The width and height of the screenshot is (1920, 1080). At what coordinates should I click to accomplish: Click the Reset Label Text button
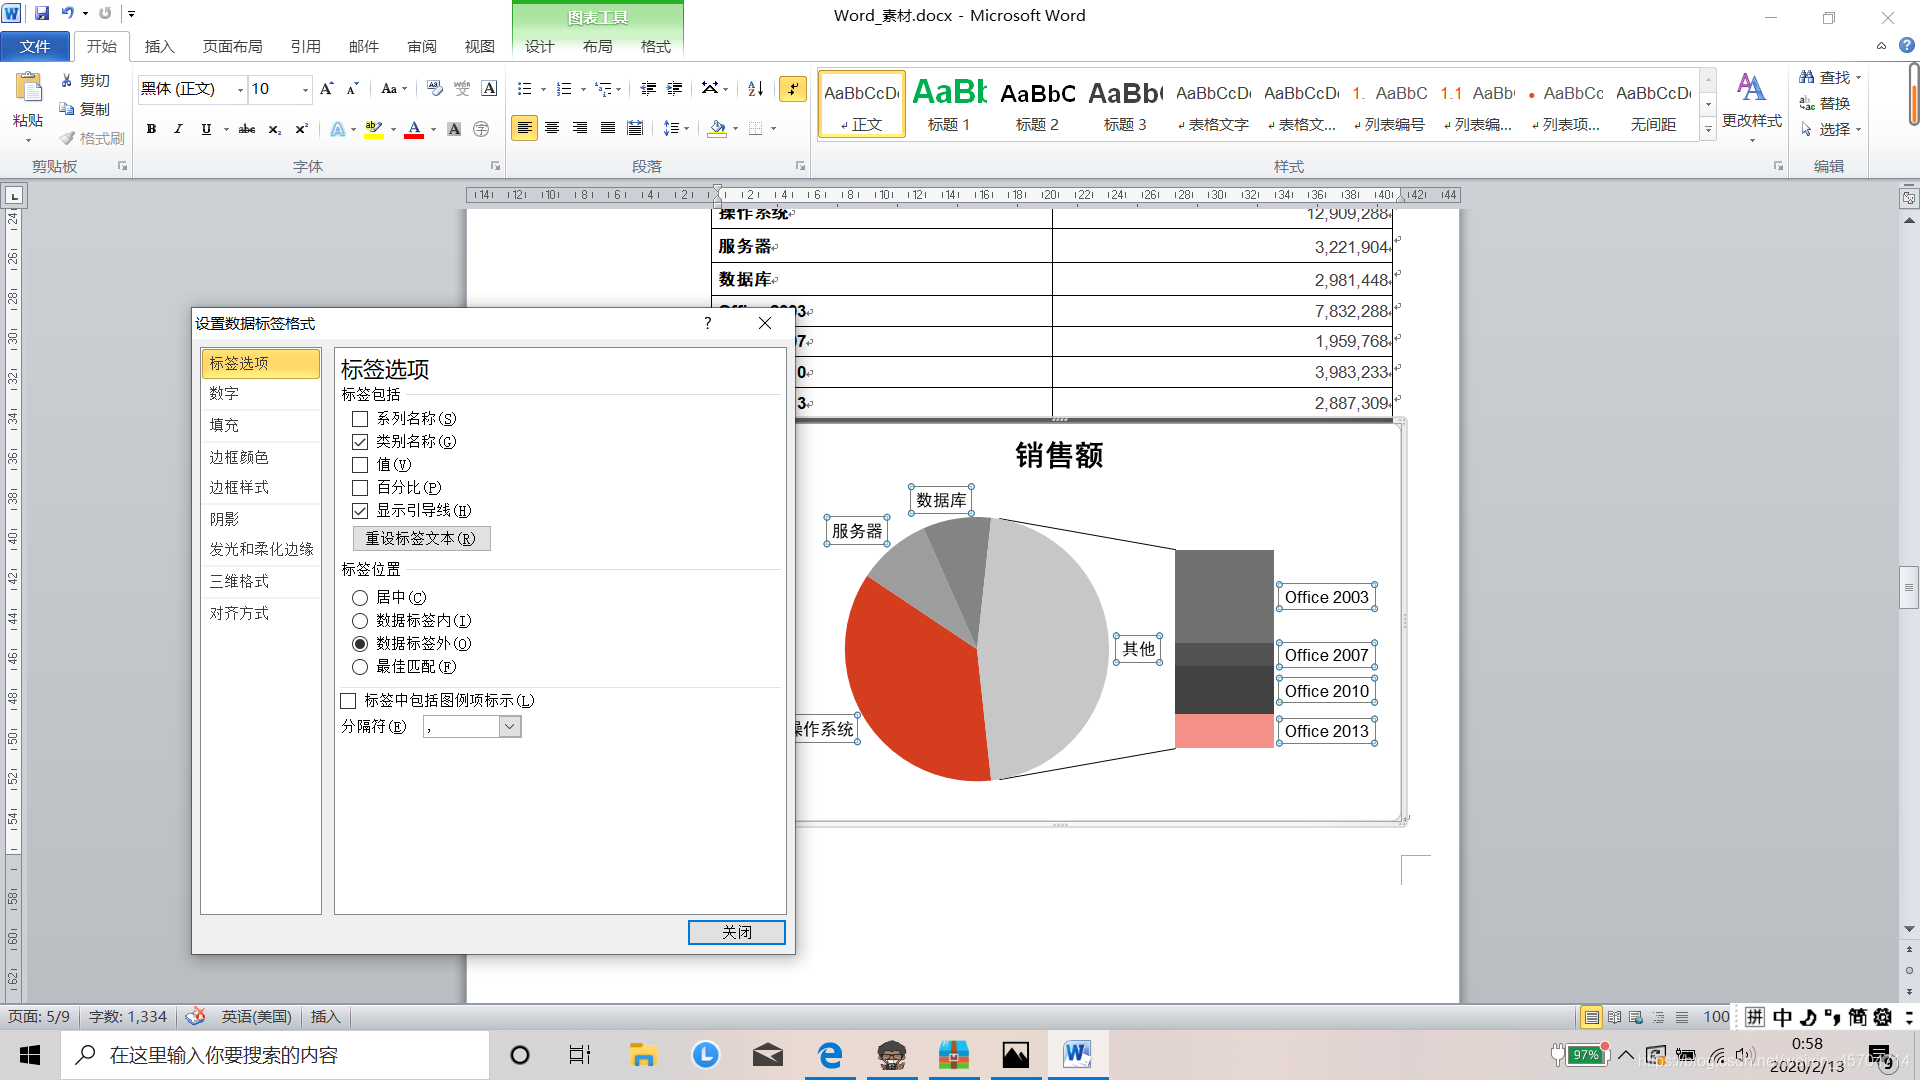(x=421, y=538)
